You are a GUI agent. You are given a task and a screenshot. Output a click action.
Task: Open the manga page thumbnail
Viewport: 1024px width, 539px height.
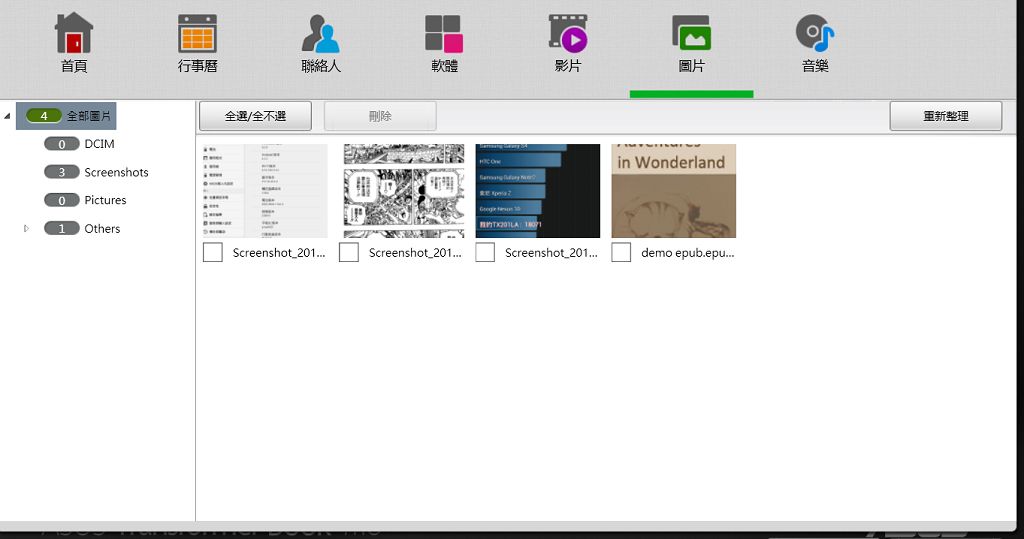pos(404,191)
